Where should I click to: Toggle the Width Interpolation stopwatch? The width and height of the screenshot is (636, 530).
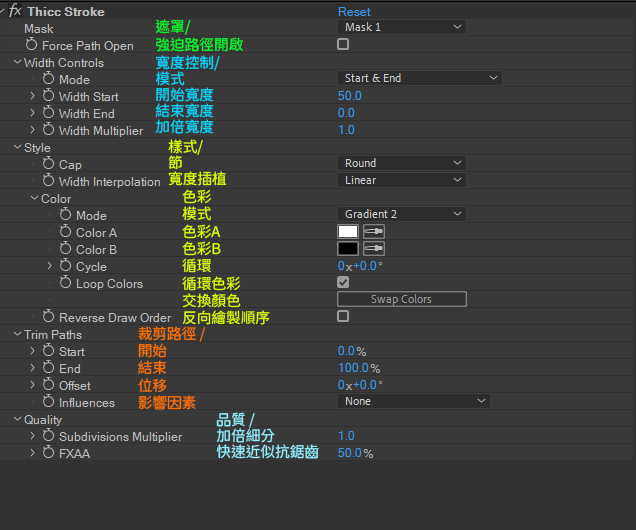pos(48,180)
